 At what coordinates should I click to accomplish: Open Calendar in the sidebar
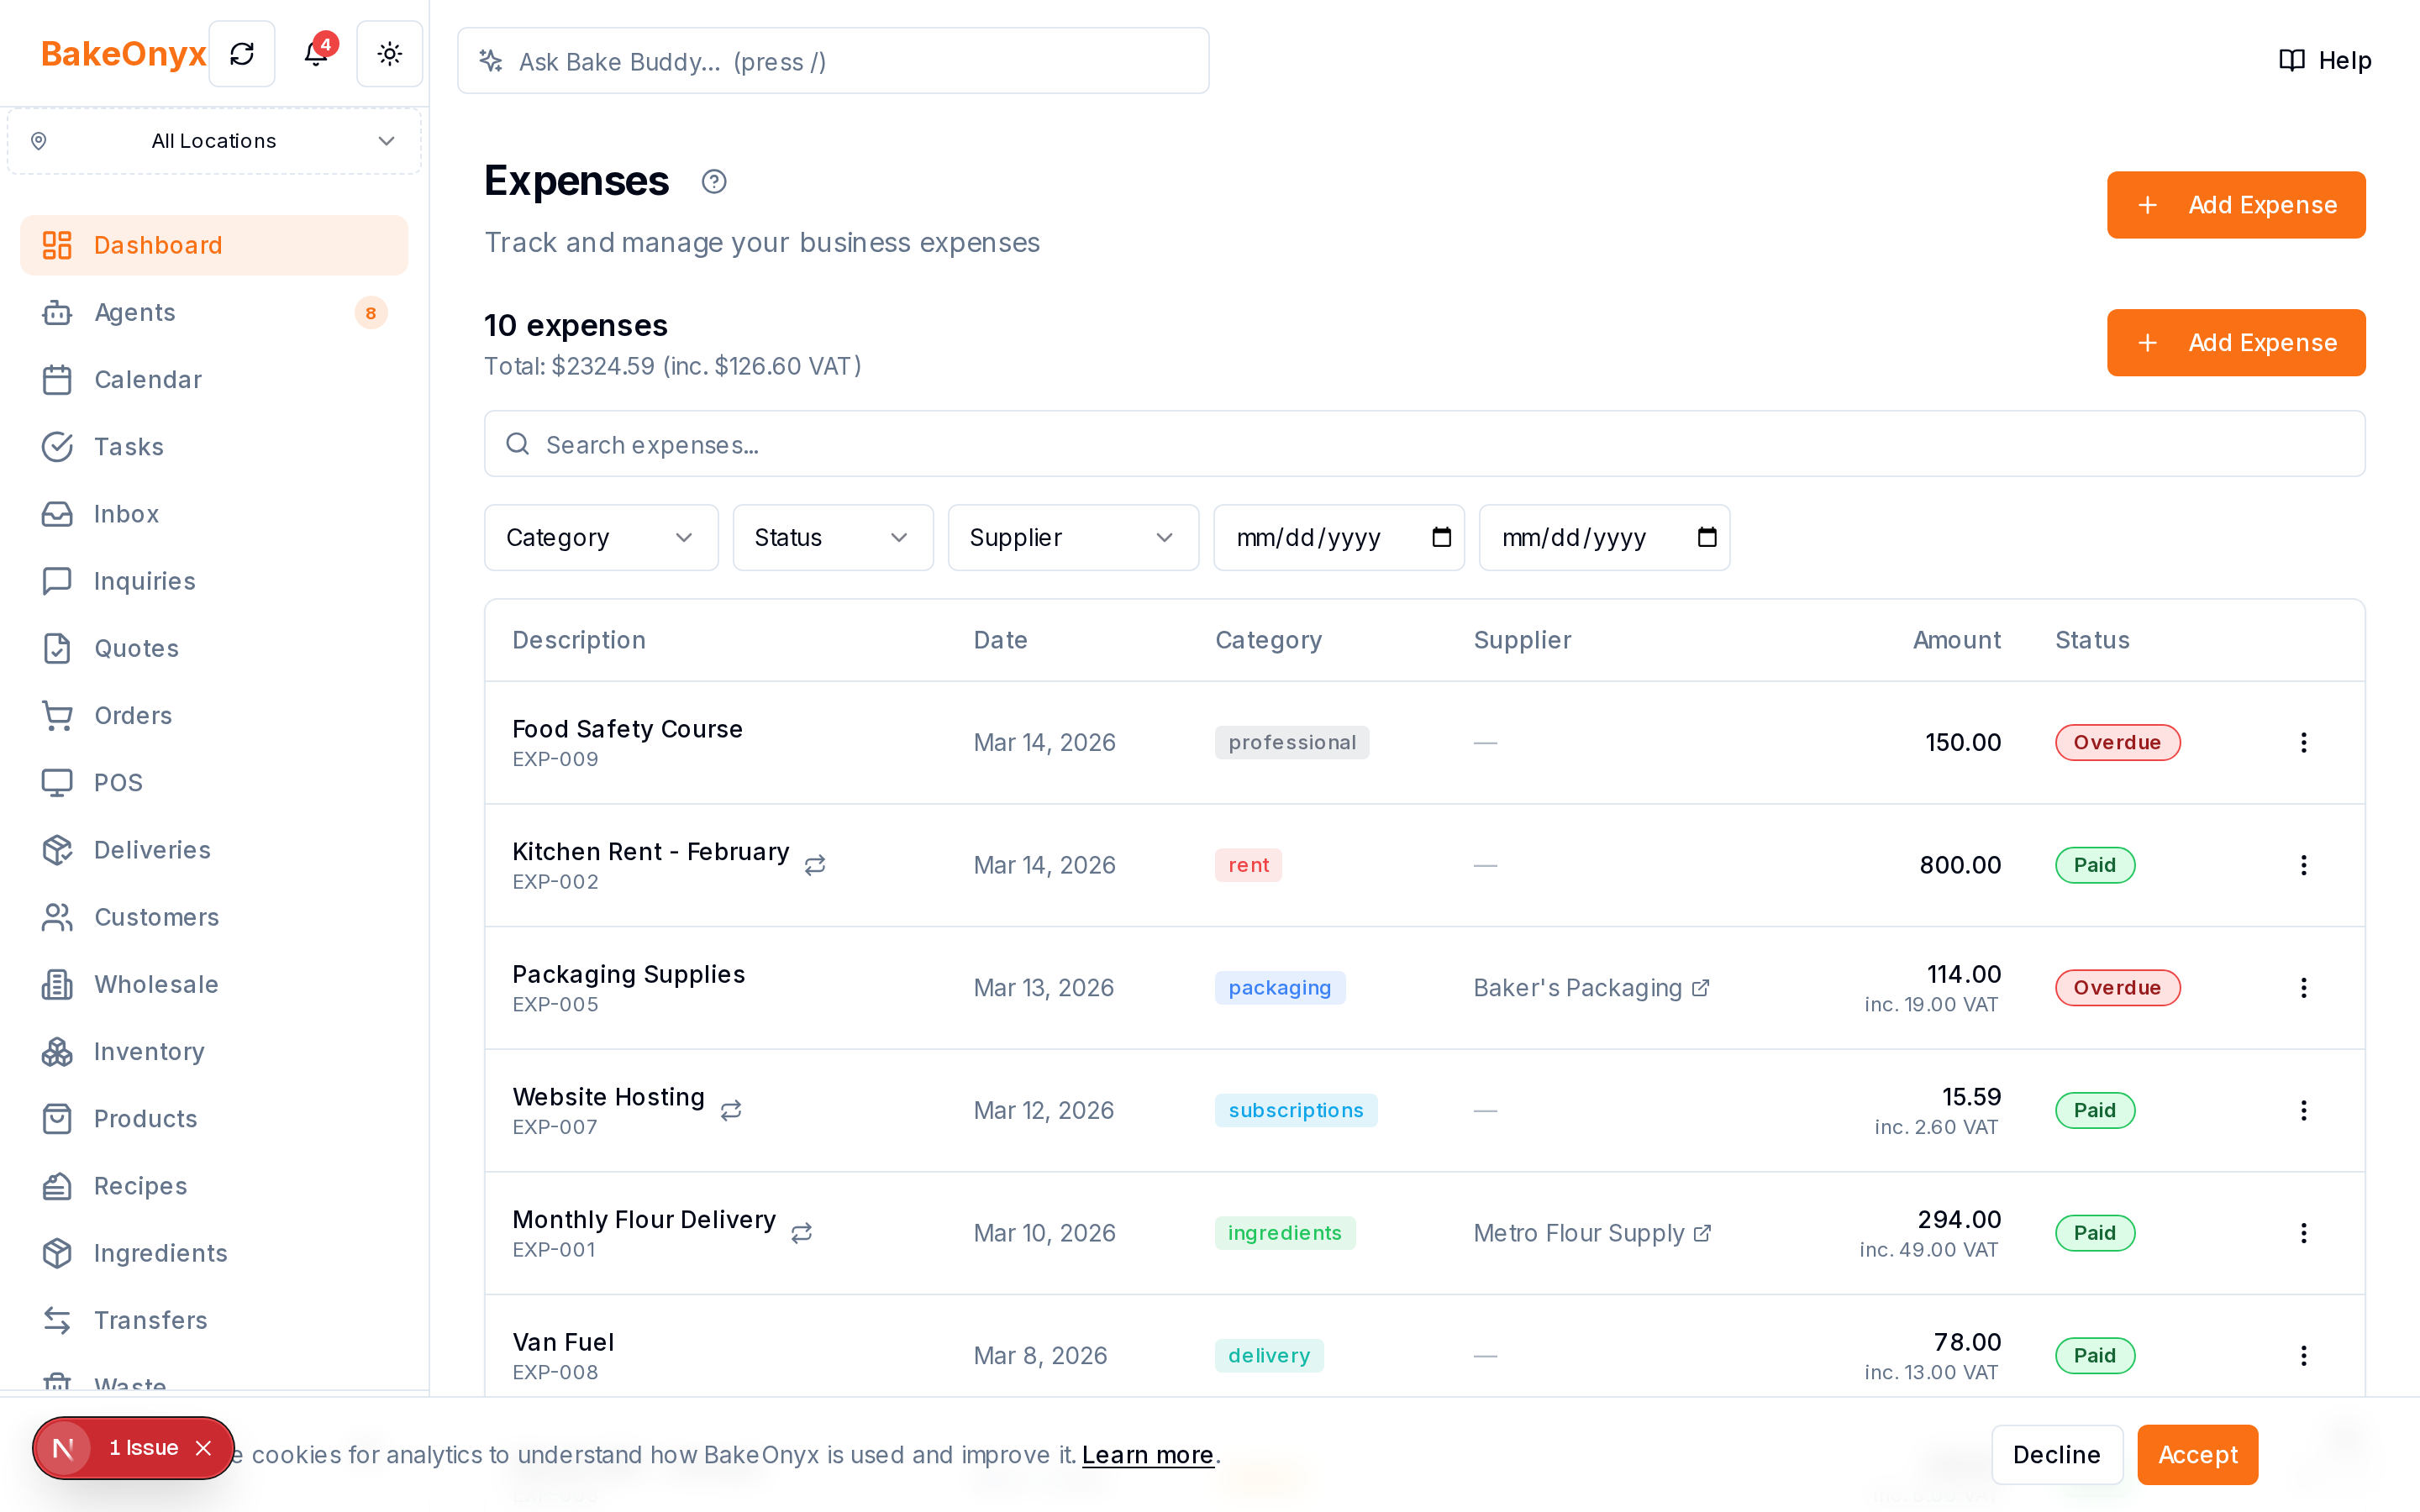214,380
